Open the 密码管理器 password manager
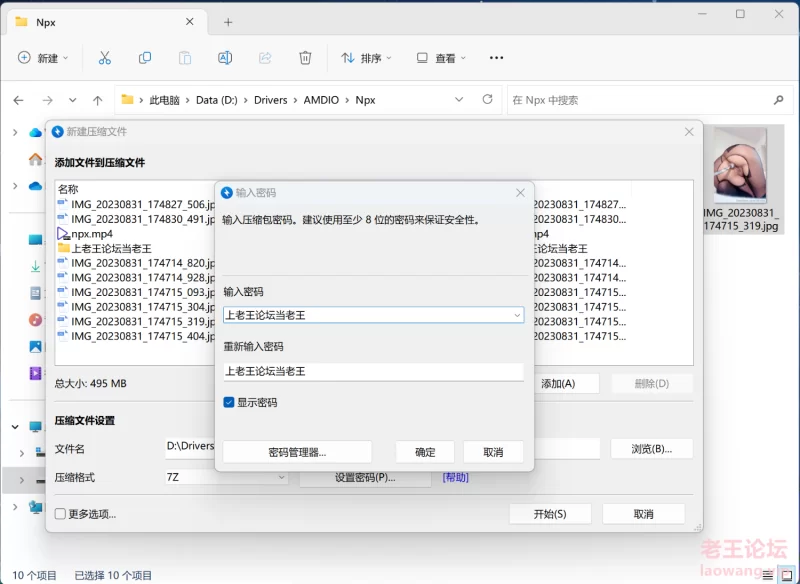The width and height of the screenshot is (800, 584). [297, 452]
